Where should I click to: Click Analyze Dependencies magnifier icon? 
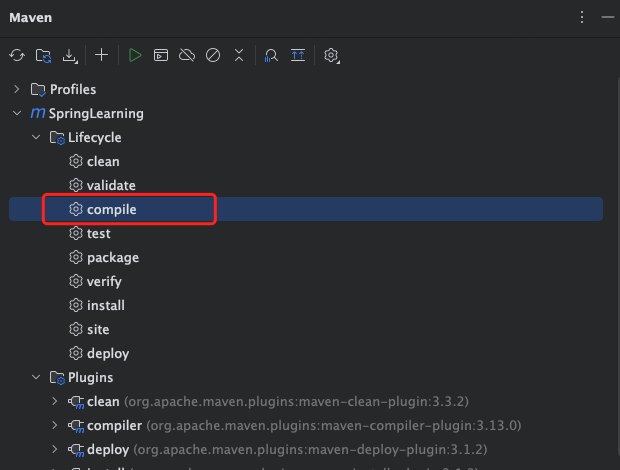[271, 55]
